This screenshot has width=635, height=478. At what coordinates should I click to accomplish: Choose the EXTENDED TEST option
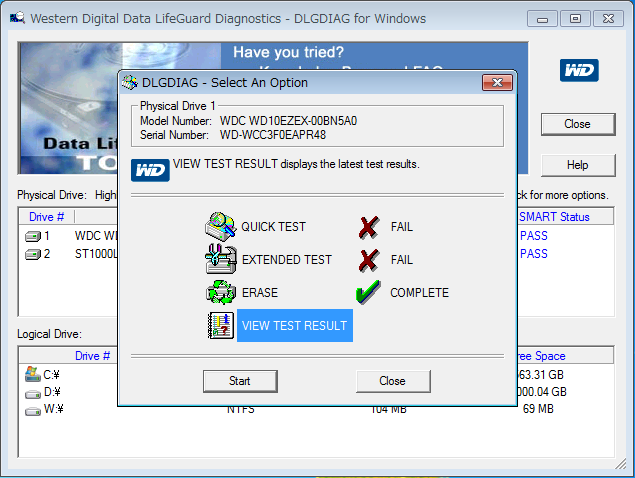coord(287,260)
